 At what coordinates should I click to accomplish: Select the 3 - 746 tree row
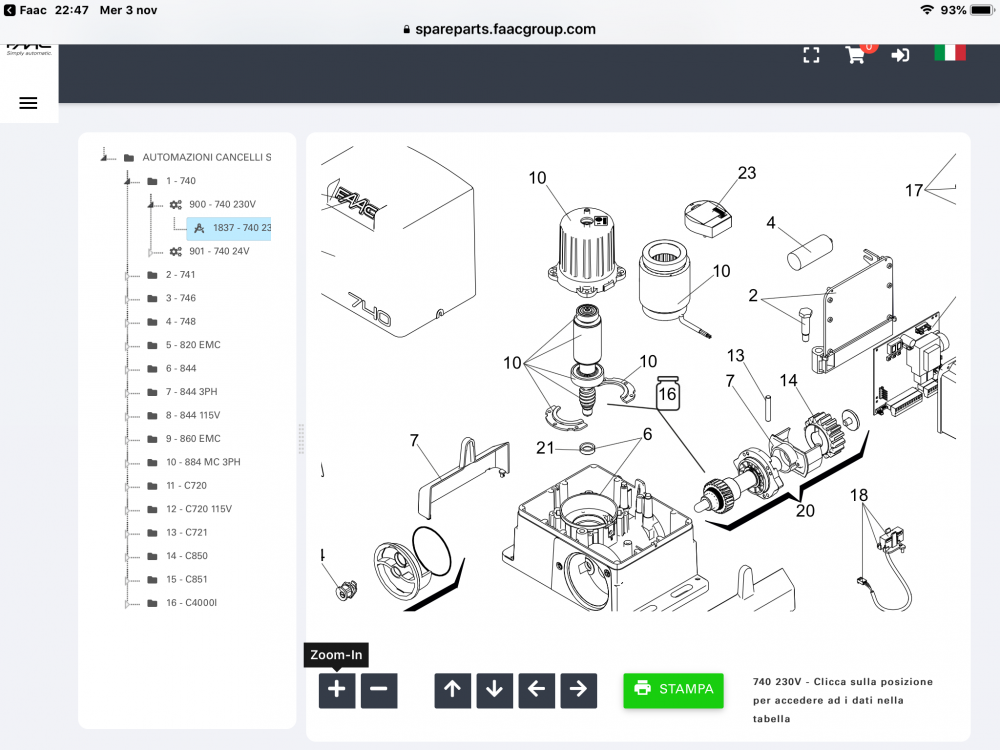pos(180,298)
